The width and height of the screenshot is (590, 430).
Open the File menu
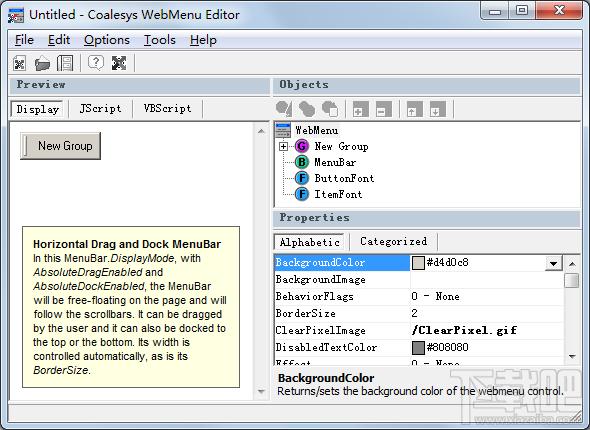click(x=24, y=40)
